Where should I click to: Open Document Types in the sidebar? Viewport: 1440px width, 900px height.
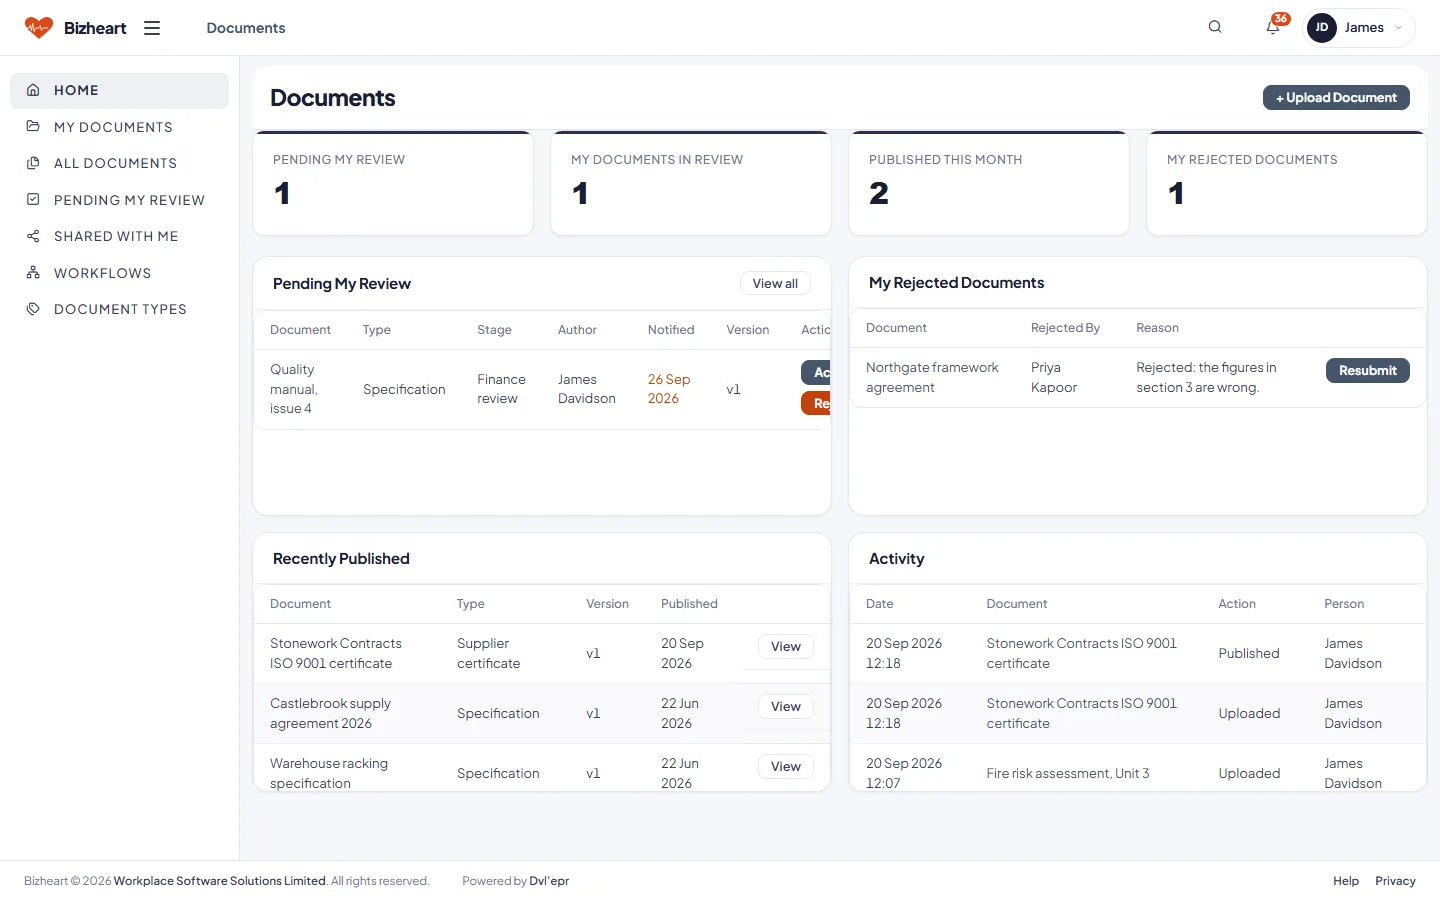tap(119, 309)
